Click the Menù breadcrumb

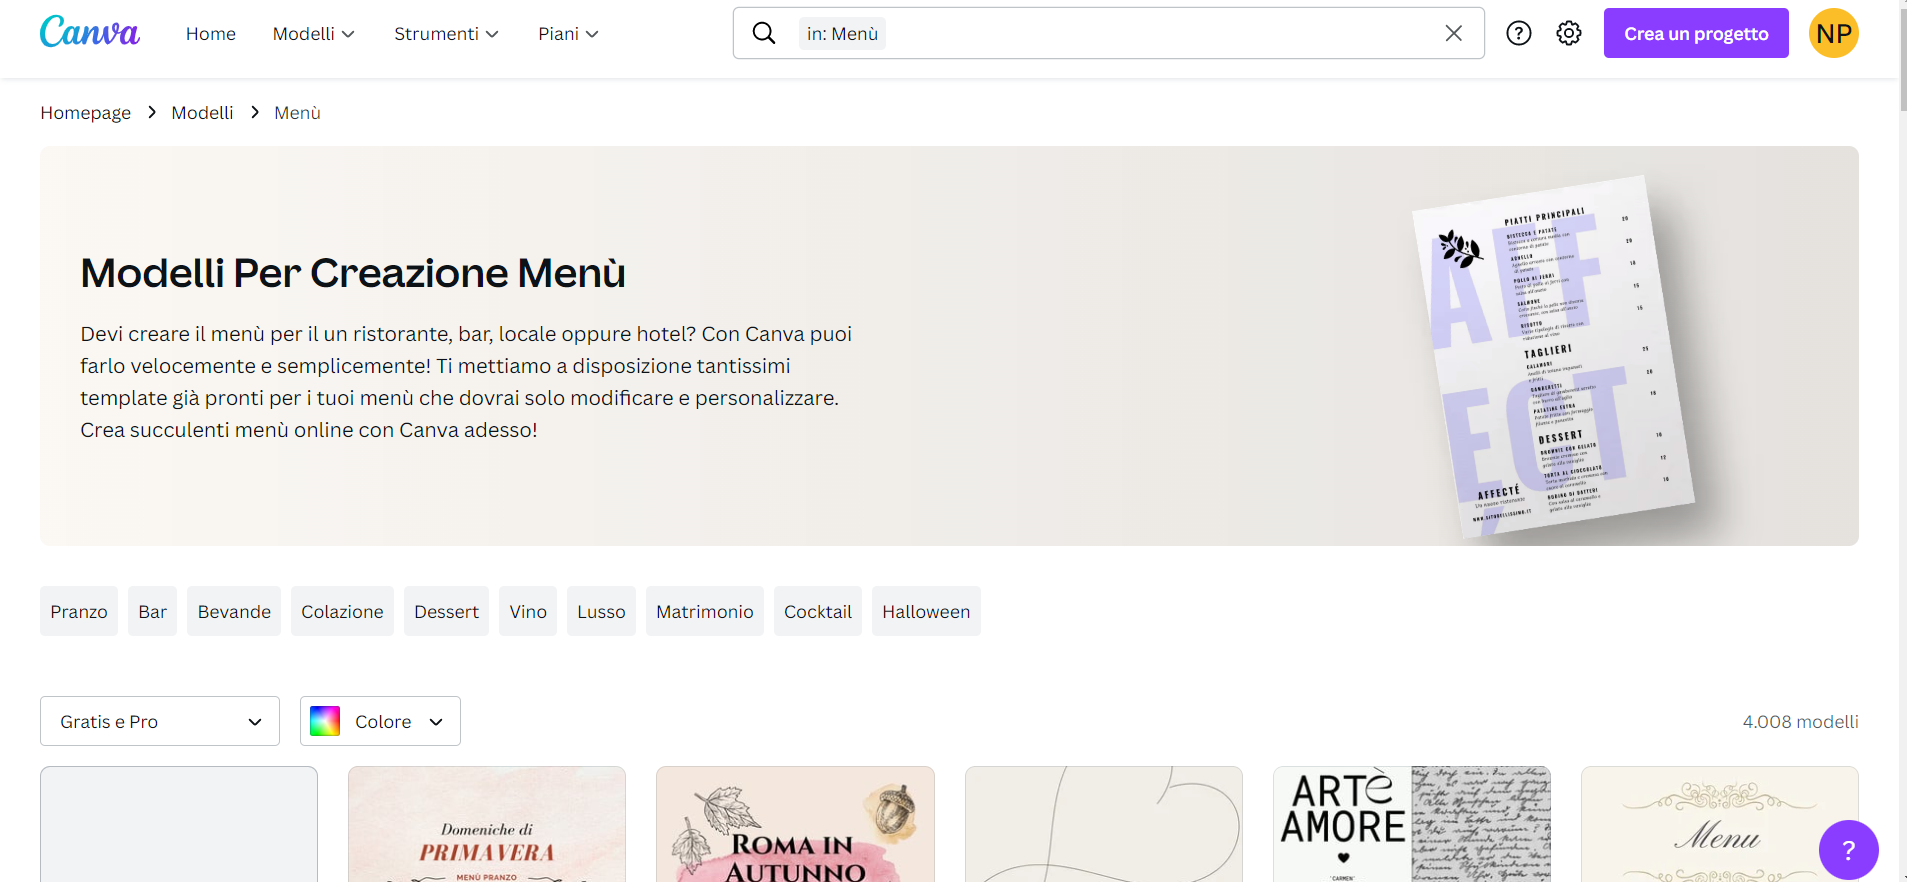pyautogui.click(x=297, y=113)
